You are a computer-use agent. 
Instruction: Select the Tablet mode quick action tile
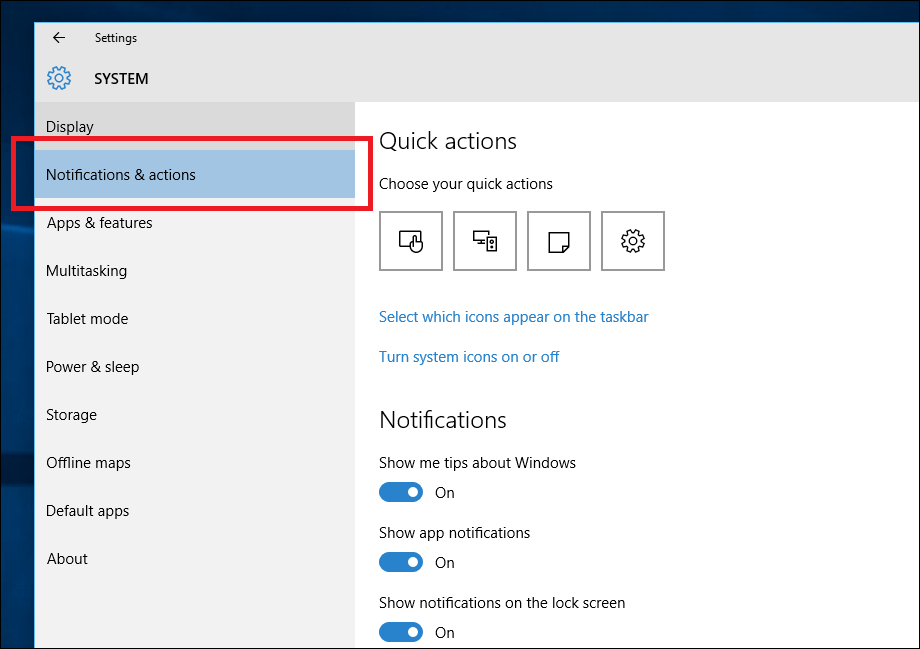tap(411, 241)
